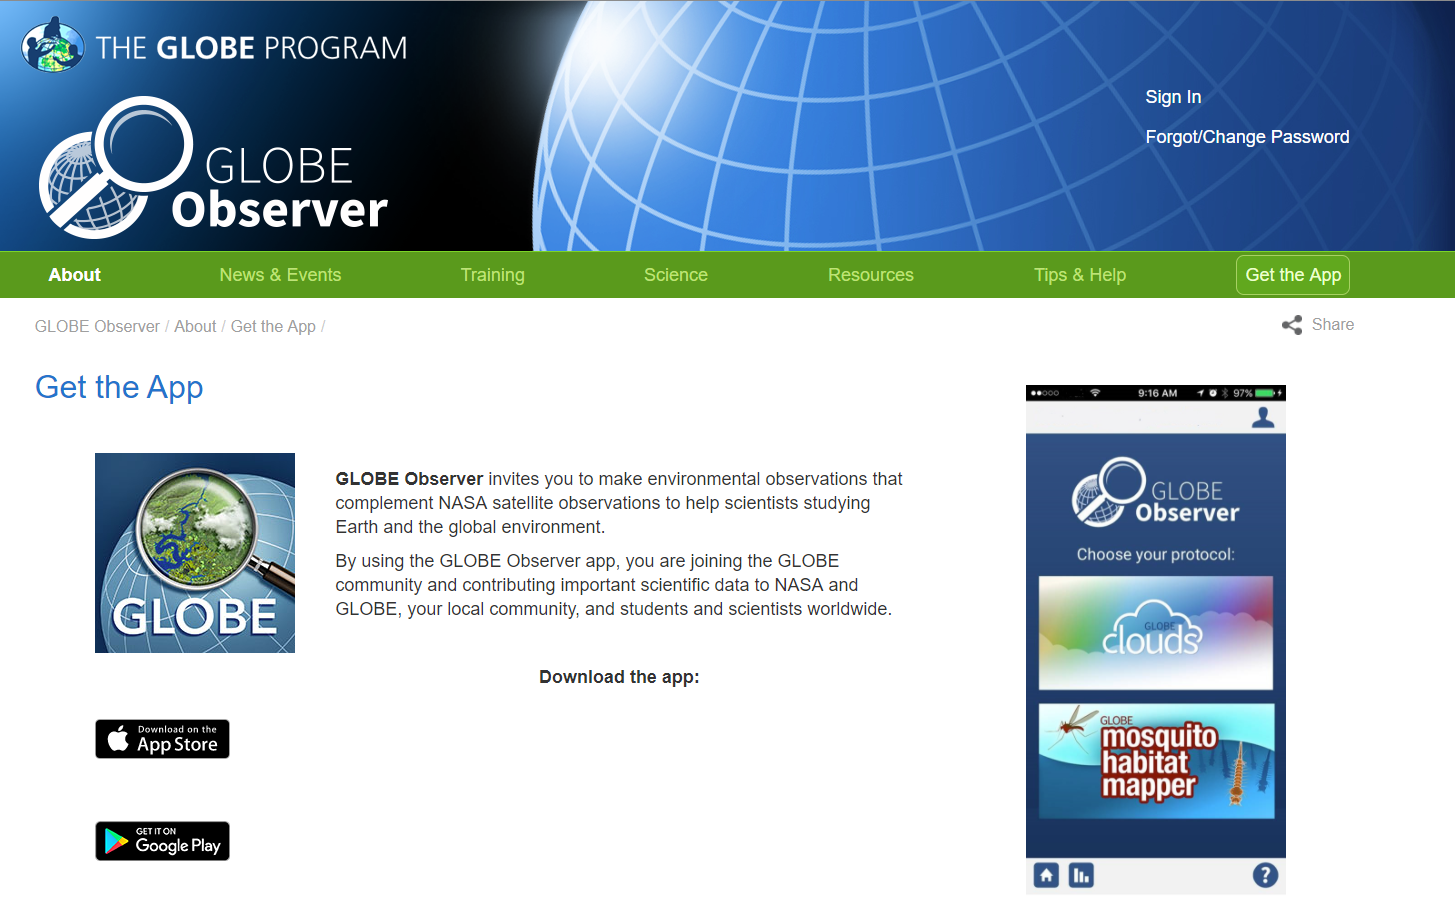Tap the help question mark icon in phone
The image size is (1455, 924).
coord(1265,876)
